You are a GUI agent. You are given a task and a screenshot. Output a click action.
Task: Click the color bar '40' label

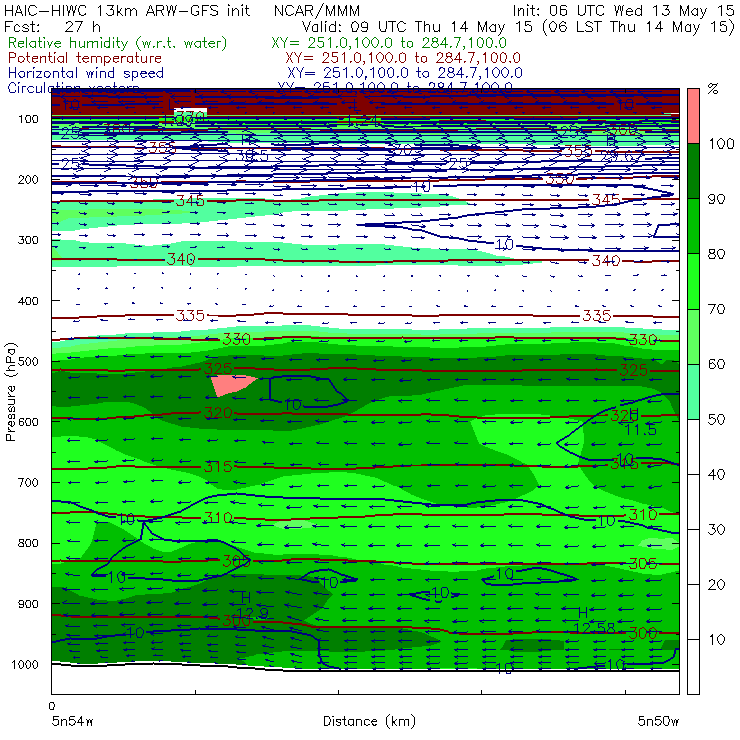click(716, 474)
